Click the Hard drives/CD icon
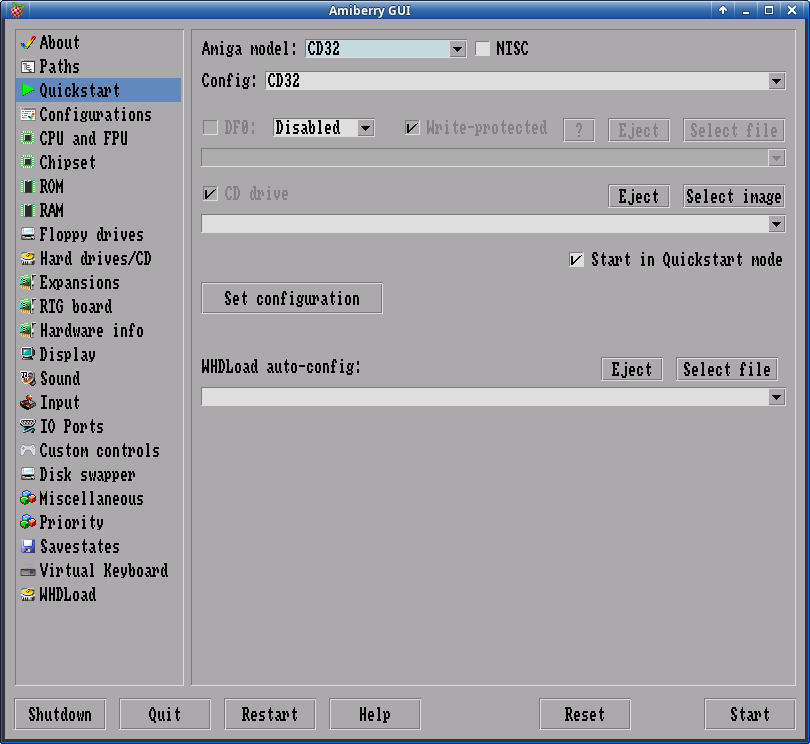 tap(27, 258)
